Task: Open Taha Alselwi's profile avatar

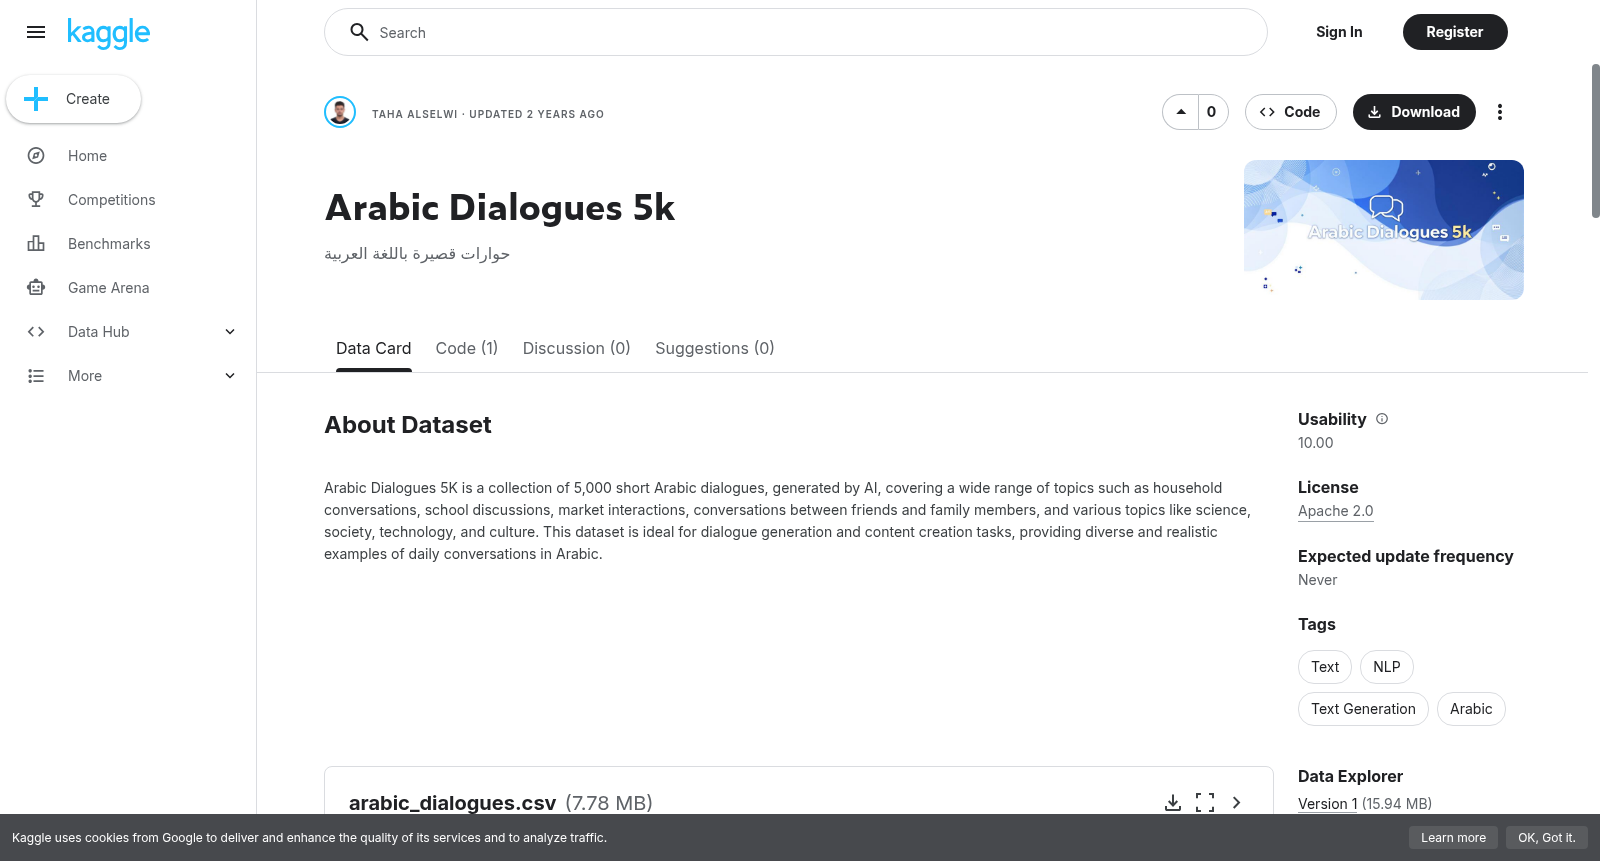Action: pos(340,112)
